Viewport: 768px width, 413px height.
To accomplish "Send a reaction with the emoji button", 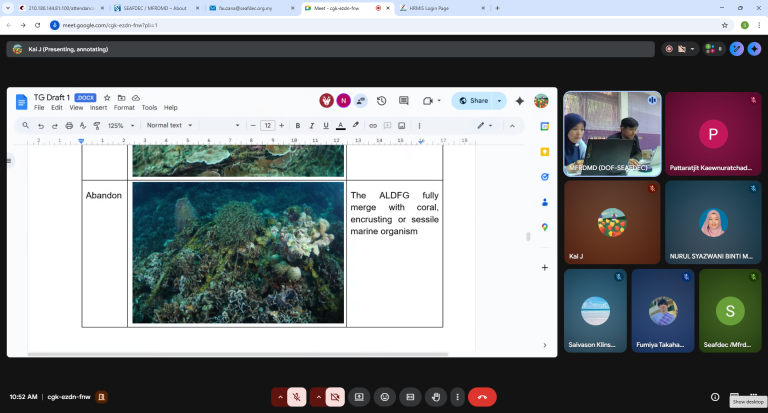I will pyautogui.click(x=385, y=397).
